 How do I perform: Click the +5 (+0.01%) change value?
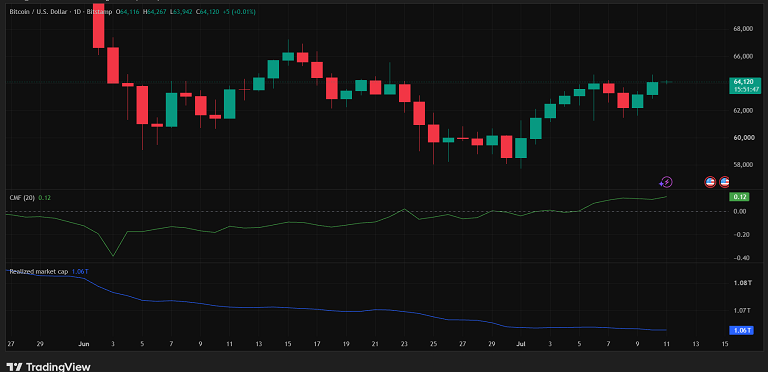click(x=239, y=11)
